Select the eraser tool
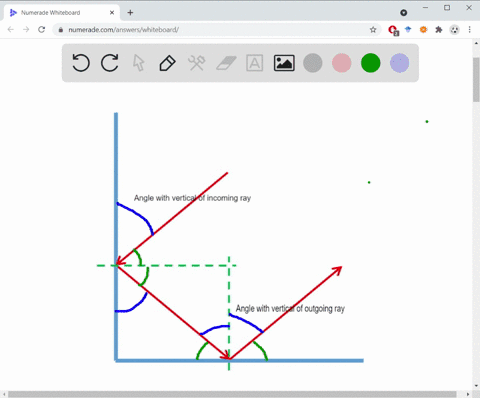The height and width of the screenshot is (398, 480). pyautogui.click(x=226, y=63)
